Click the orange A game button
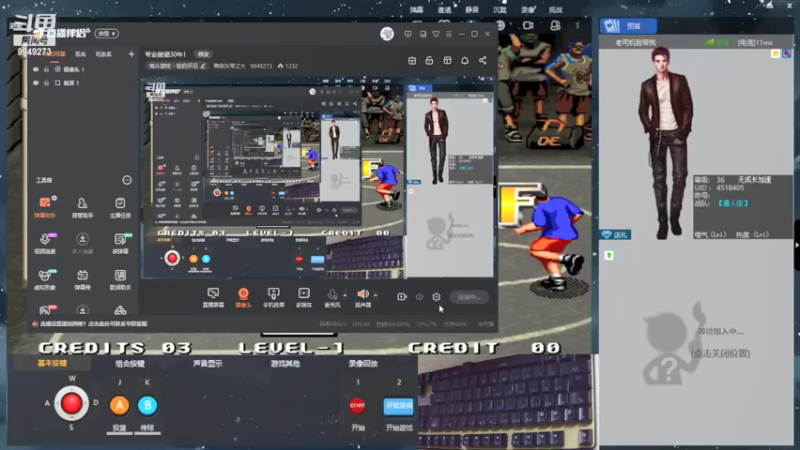This screenshot has height=450, width=800. 119,406
